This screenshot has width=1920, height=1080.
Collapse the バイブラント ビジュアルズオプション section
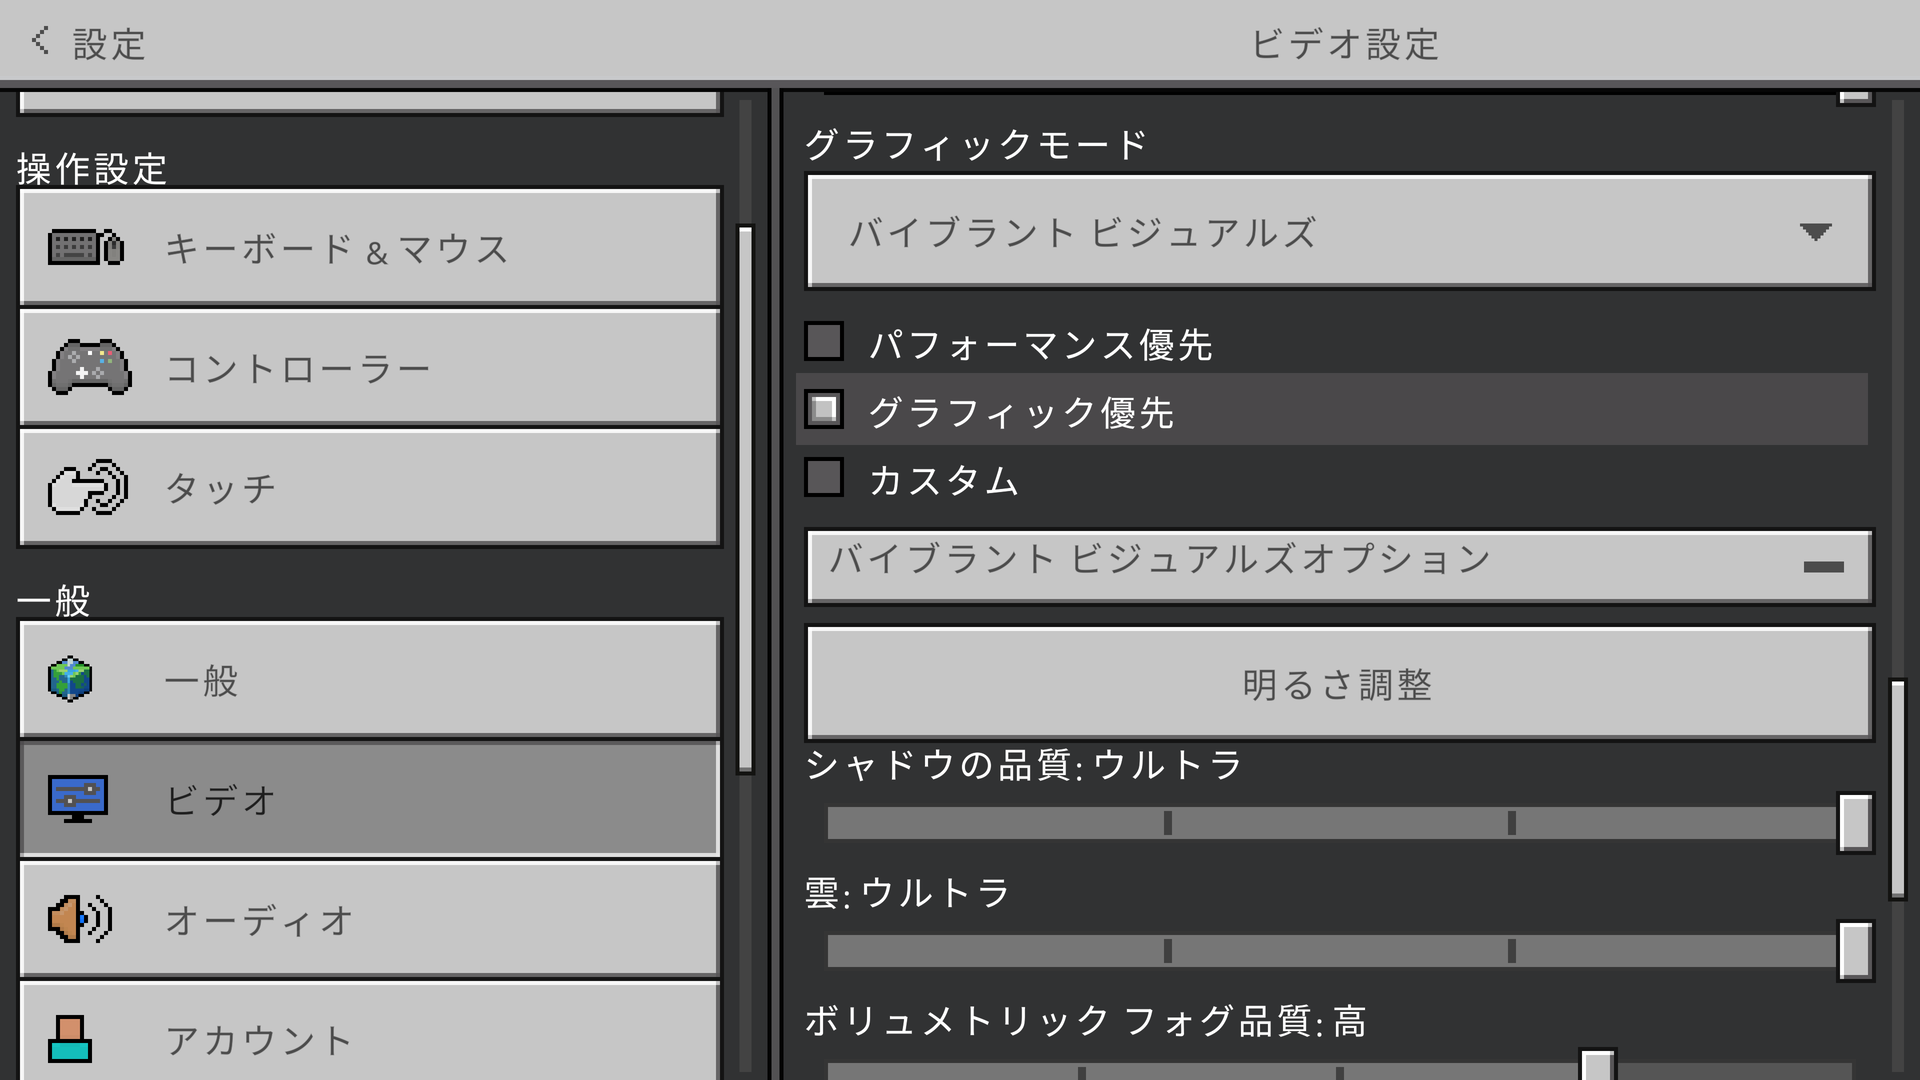(x=1823, y=567)
